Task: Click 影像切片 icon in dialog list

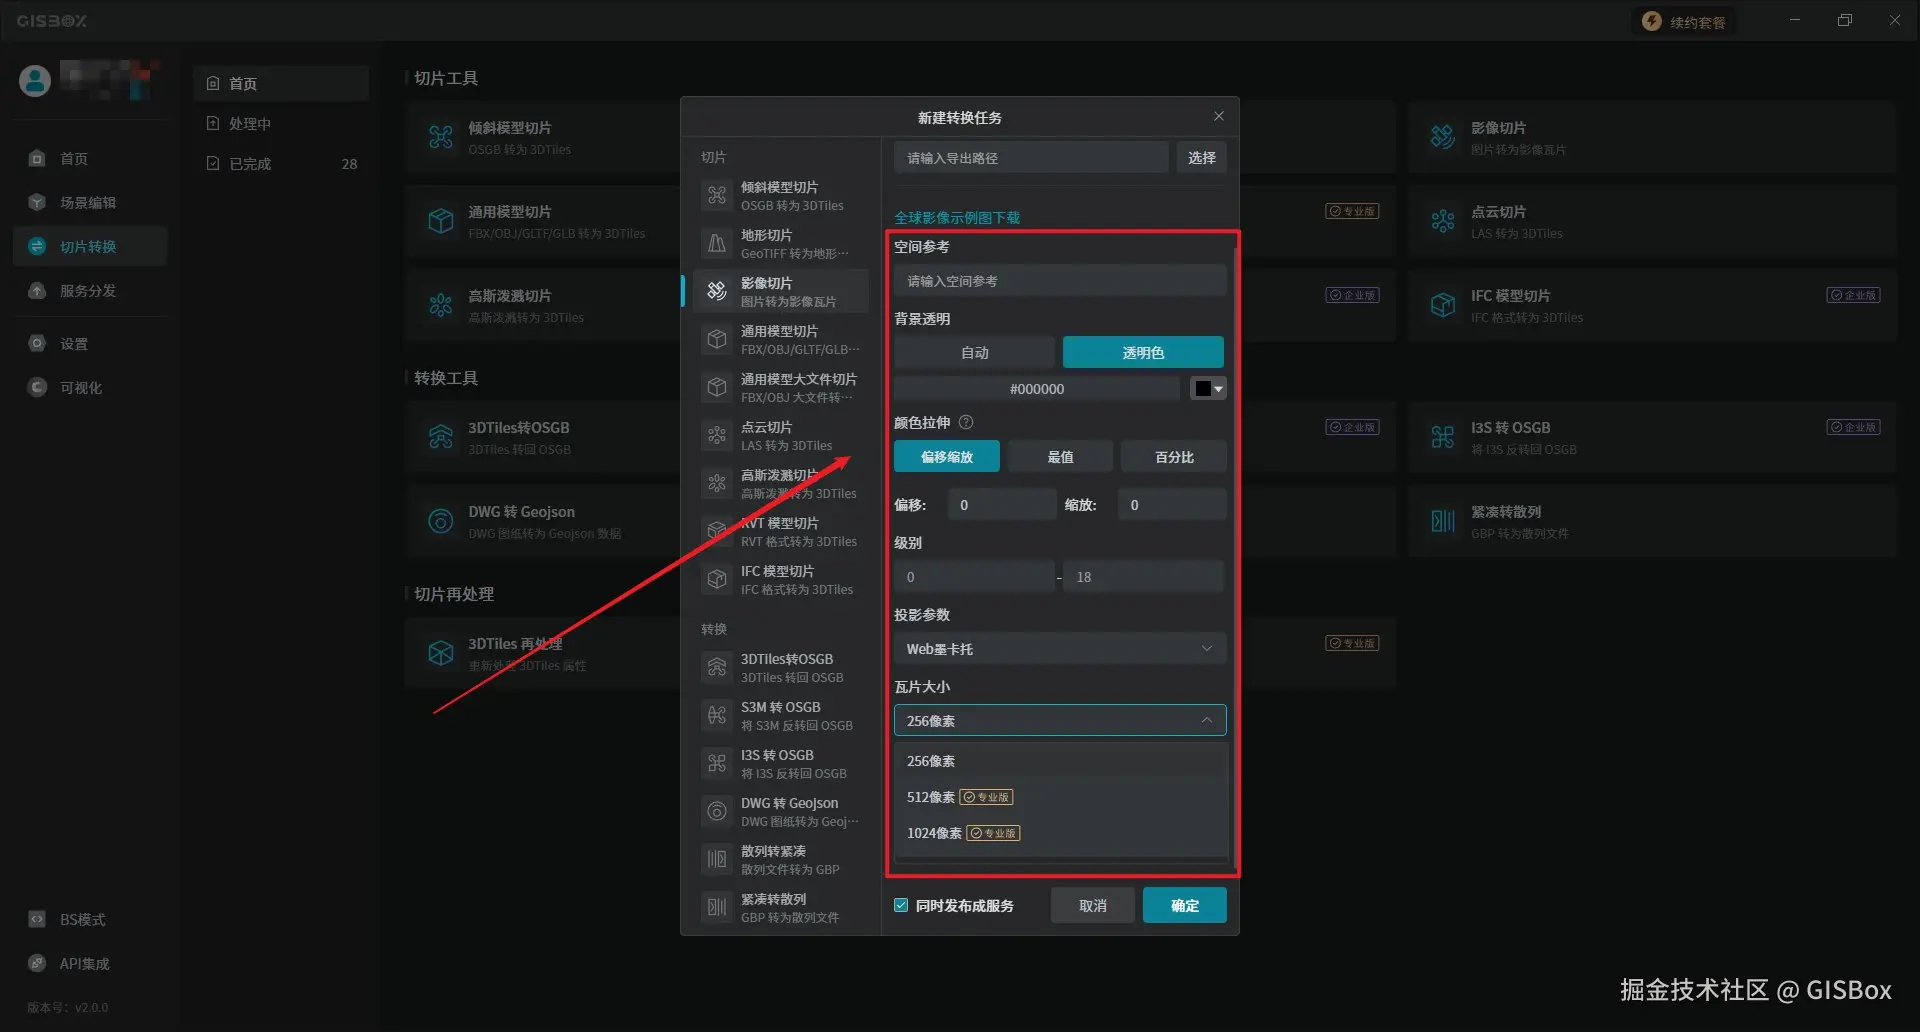Action: (x=717, y=292)
